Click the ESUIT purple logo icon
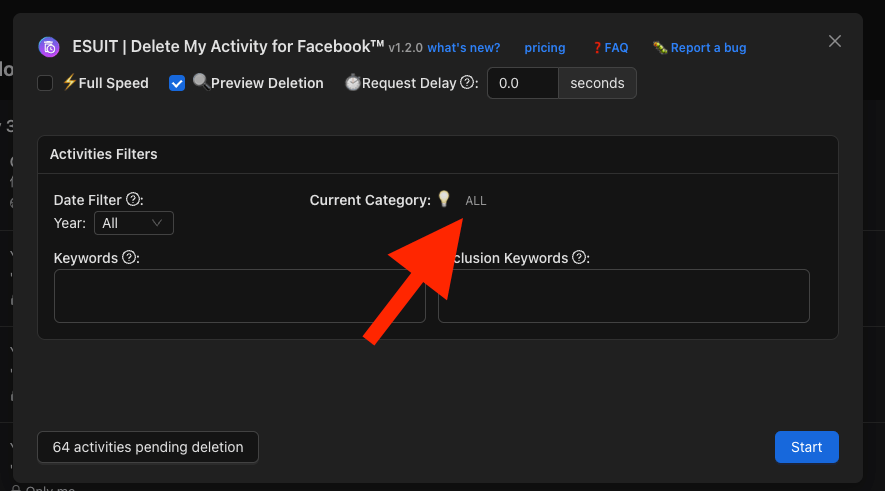The width and height of the screenshot is (885, 491). [x=49, y=47]
